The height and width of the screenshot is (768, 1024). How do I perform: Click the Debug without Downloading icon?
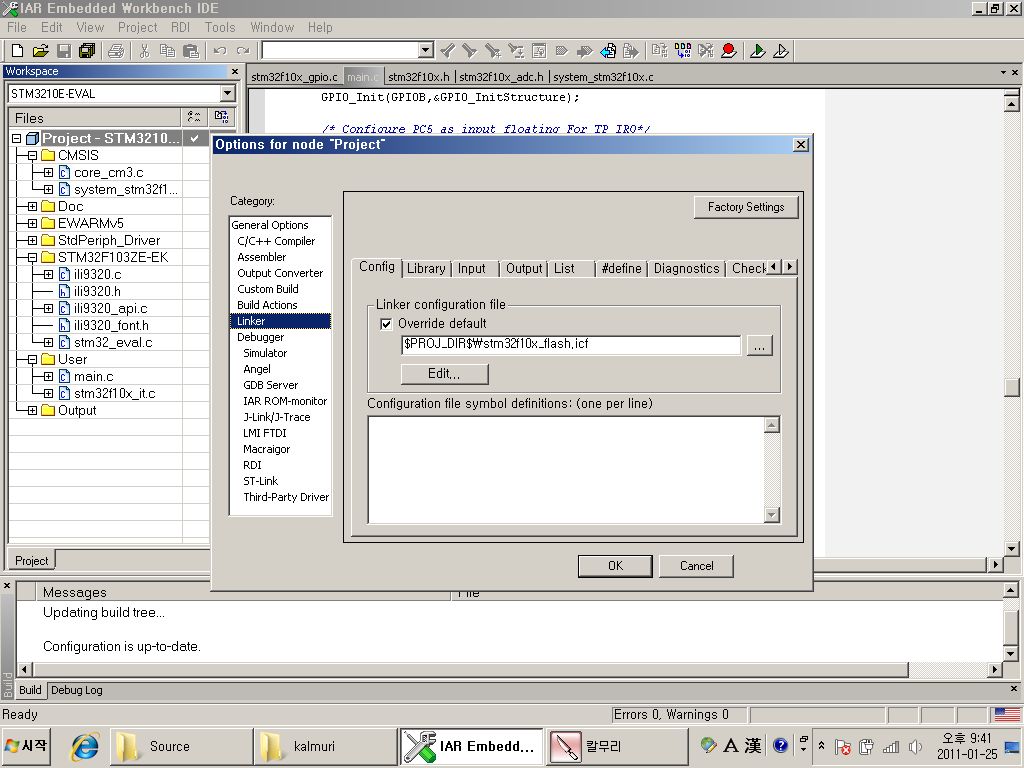[x=780, y=50]
